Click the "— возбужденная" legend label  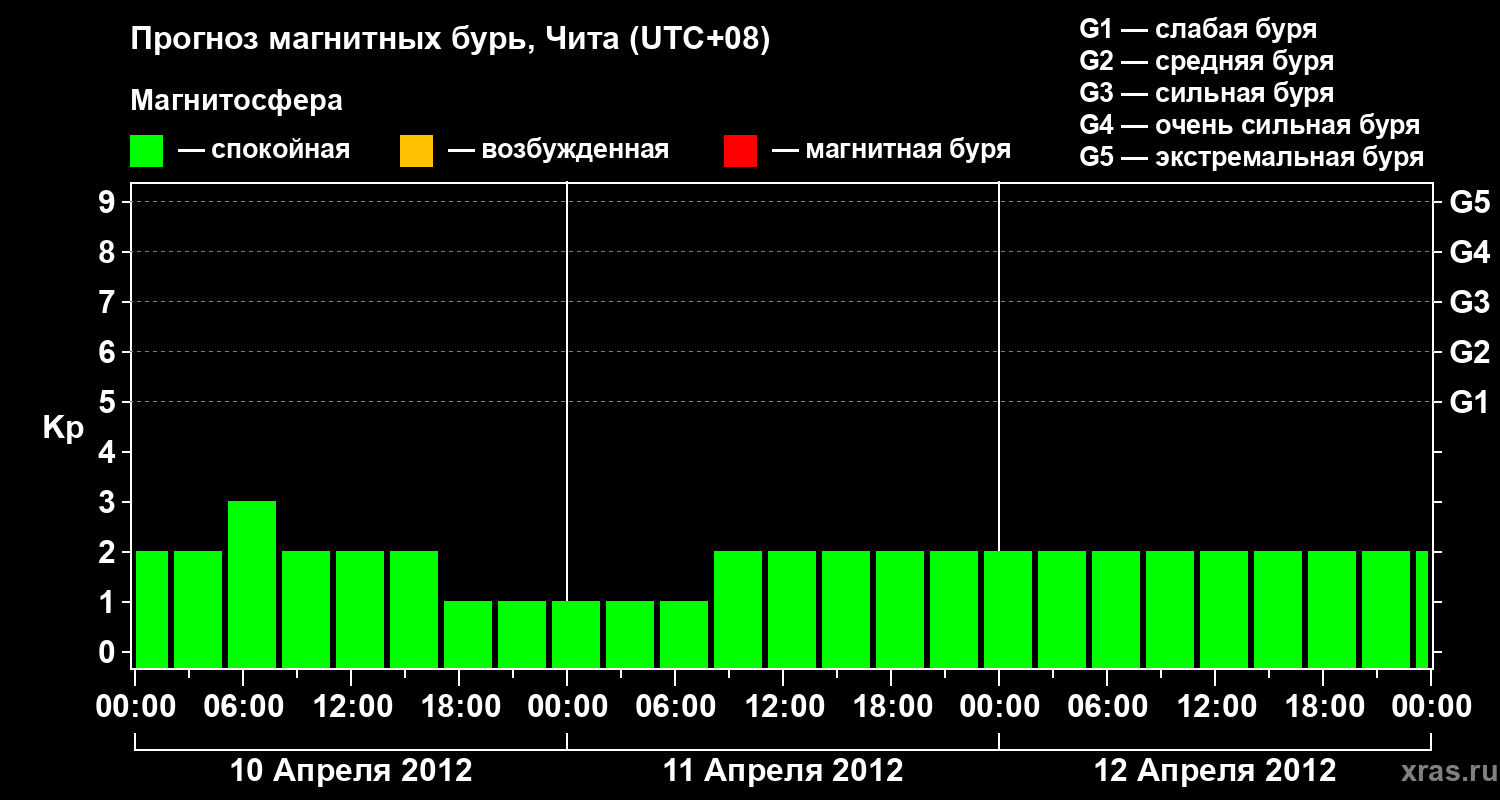(x=558, y=150)
